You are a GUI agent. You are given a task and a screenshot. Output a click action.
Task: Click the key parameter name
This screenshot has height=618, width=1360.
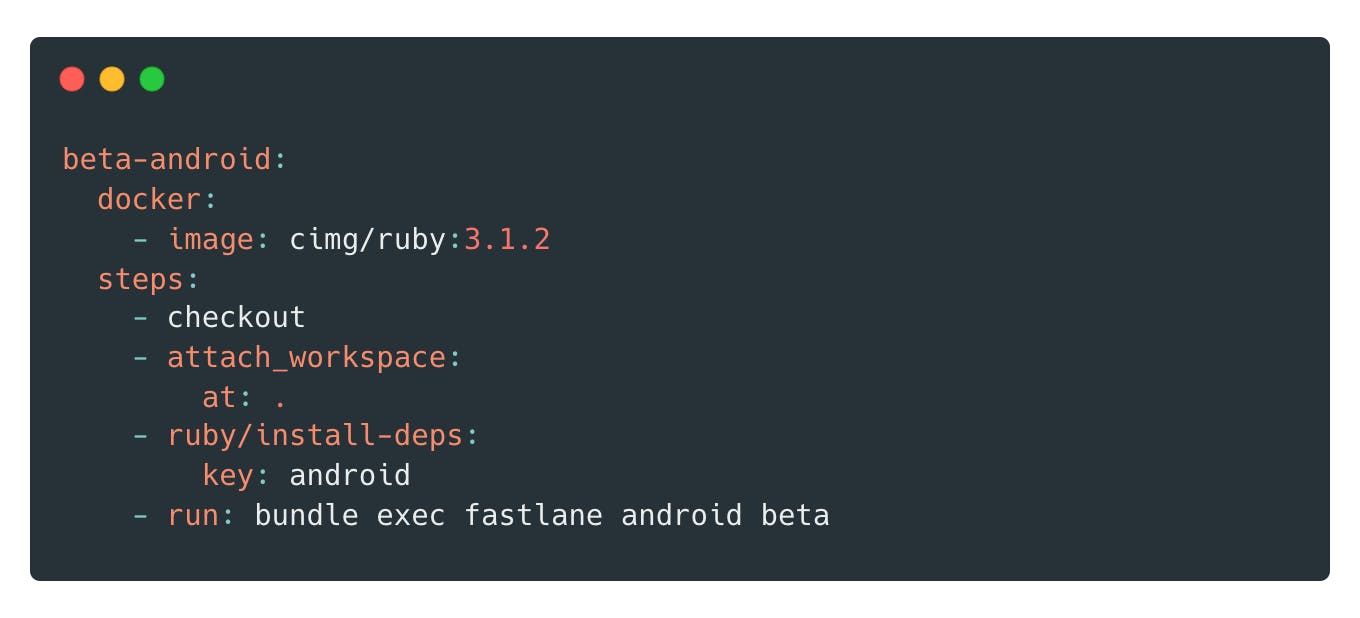tap(227, 475)
